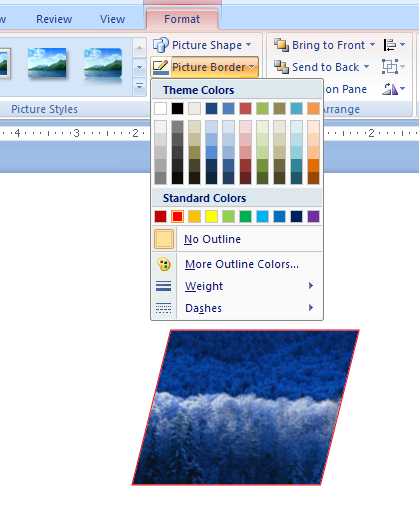The width and height of the screenshot is (419, 527).
Task: Click the Group objects icon
Action: 390,67
